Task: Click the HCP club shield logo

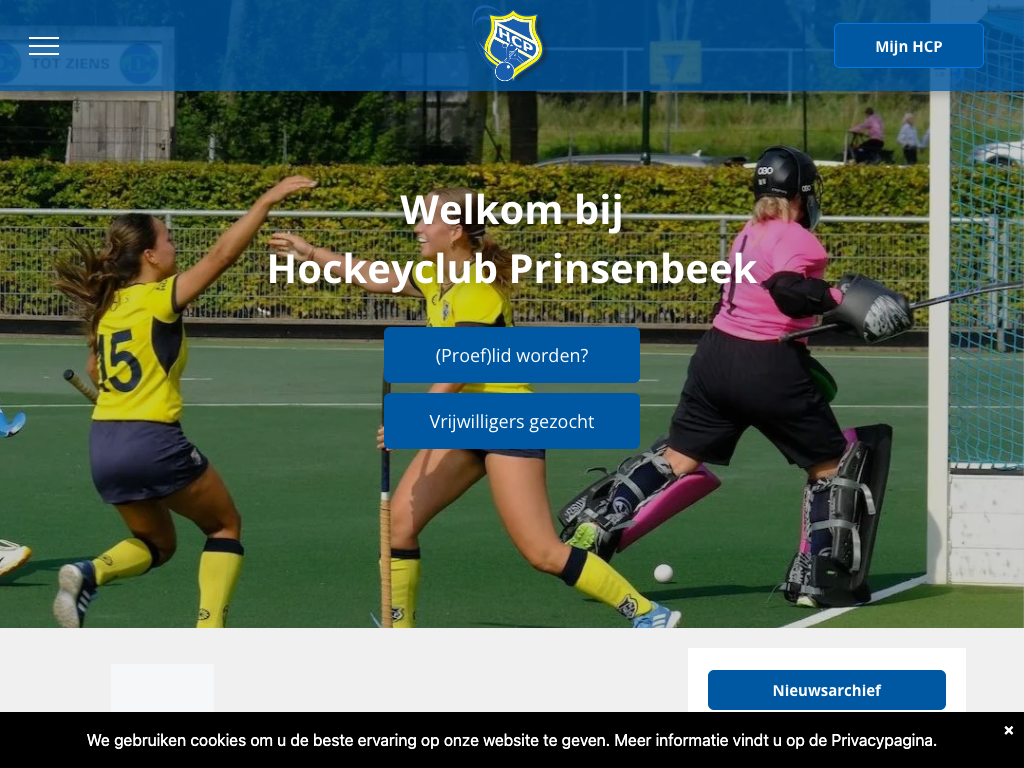Action: click(508, 44)
